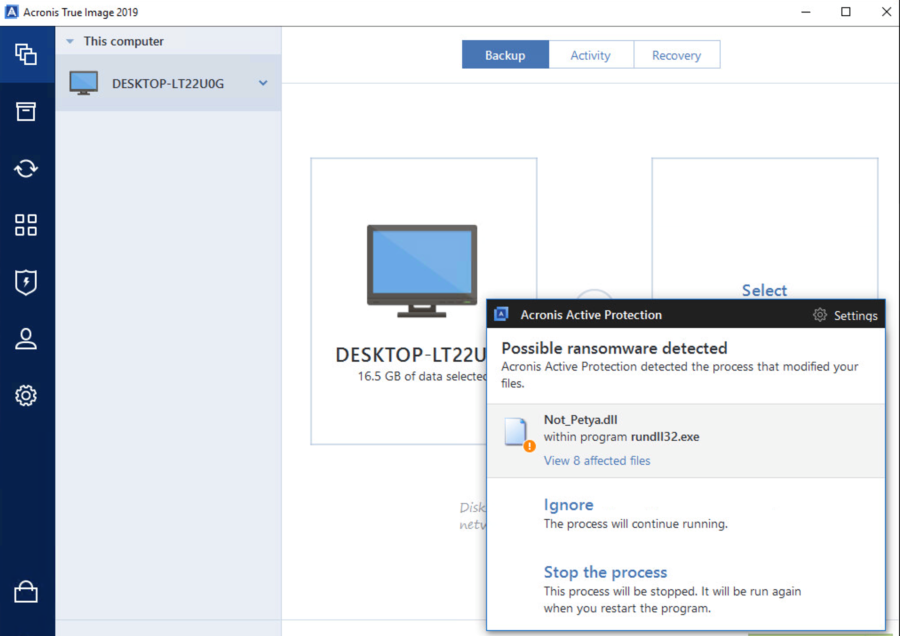The height and width of the screenshot is (636, 900).
Task: Open the store bag icon in sidebar
Action: pos(26,591)
